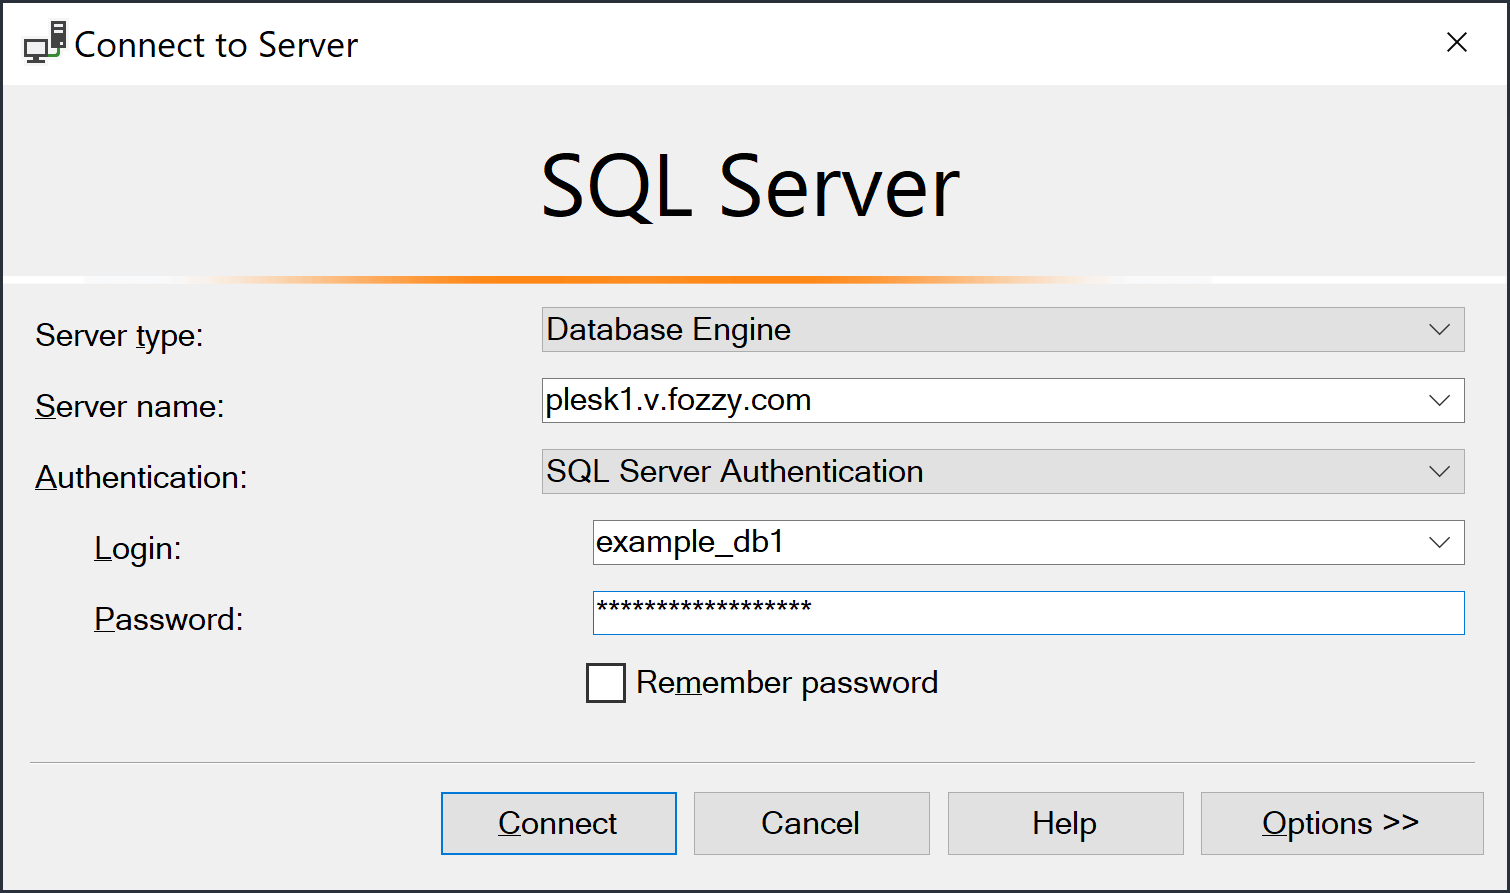Click the Server name text plesk1.v.fozzy.com

click(679, 400)
